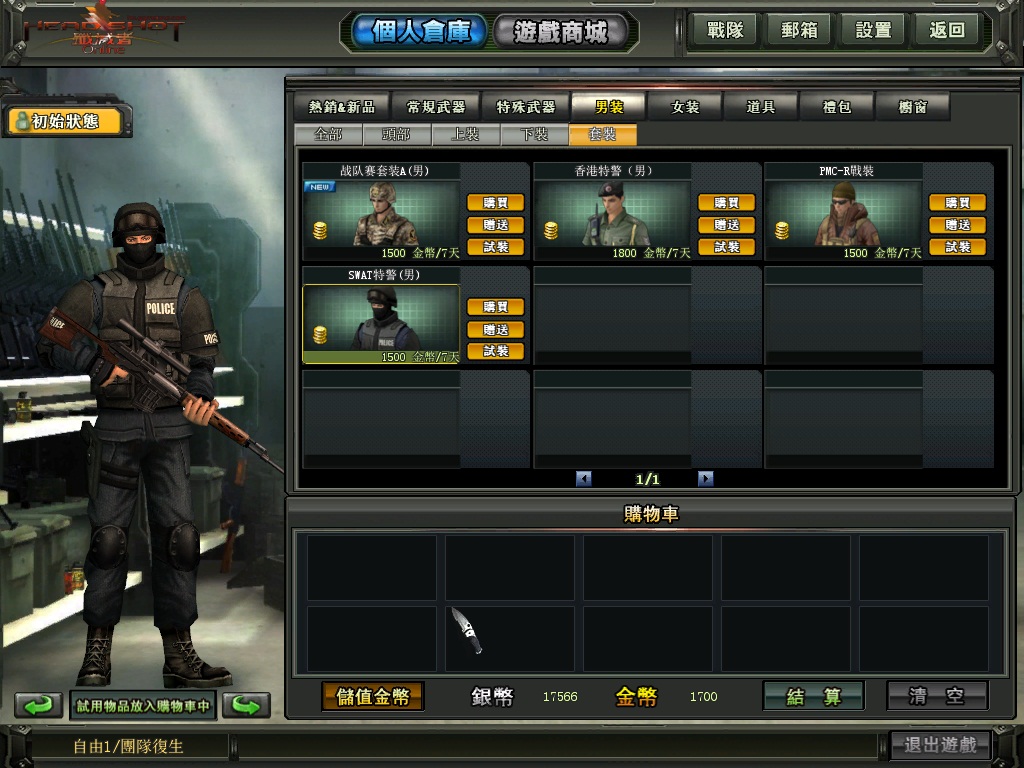Click the 1/1 page indicator

[647, 479]
